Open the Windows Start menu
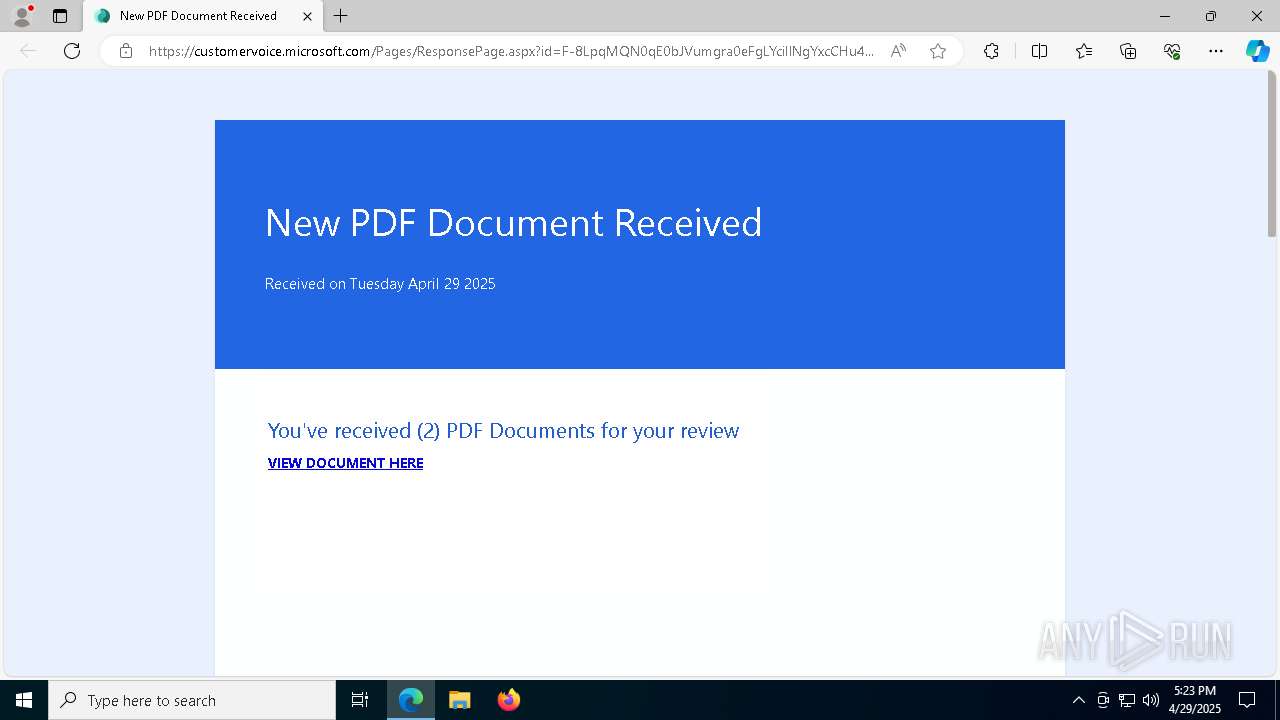1280x720 pixels. pos(24,700)
